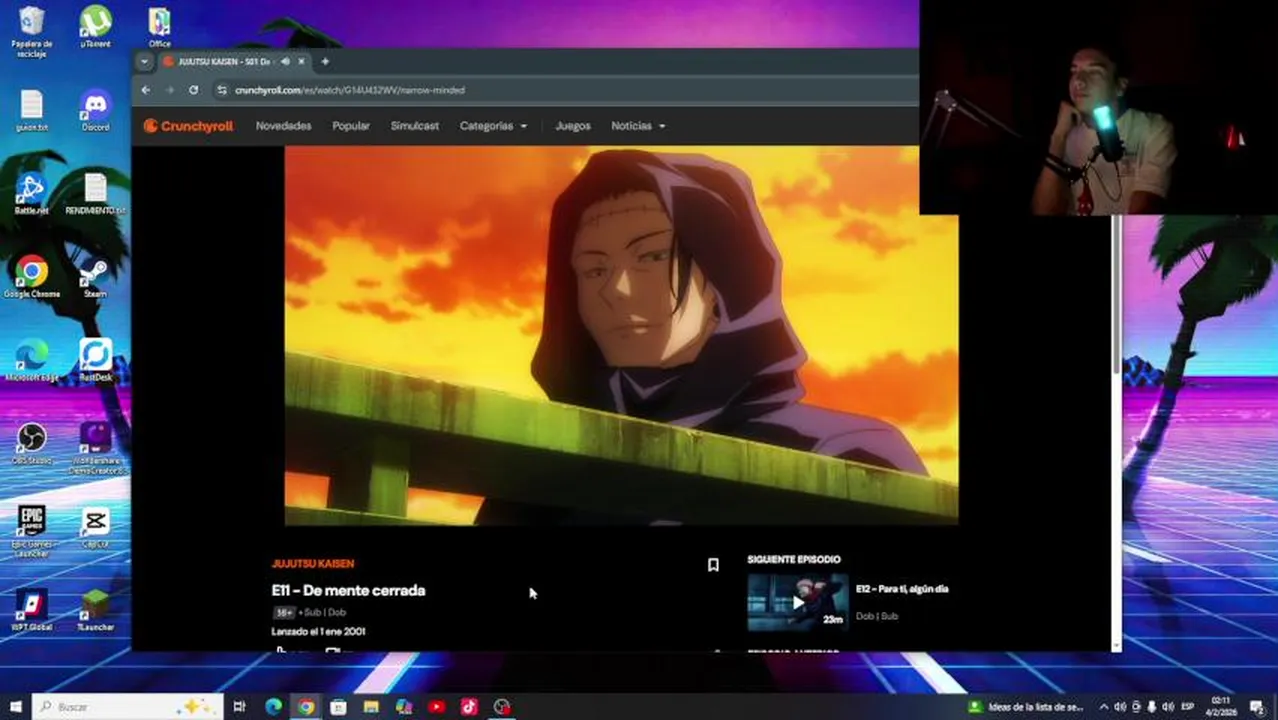Screen dimensions: 1278x720
Task: Open the Office desktop shortcut
Action: coord(159,27)
